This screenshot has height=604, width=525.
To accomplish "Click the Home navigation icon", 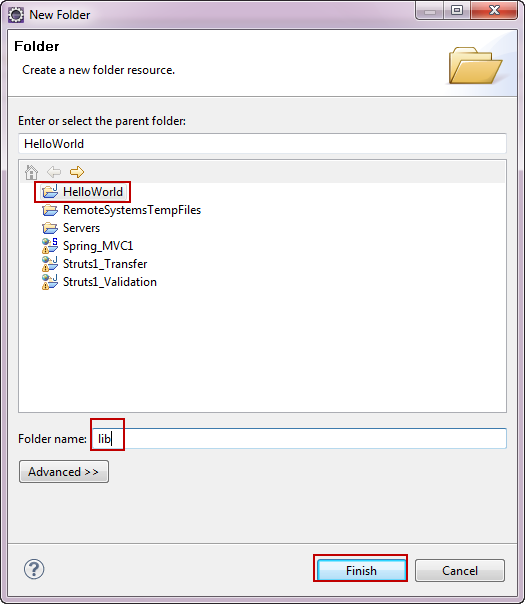I will (x=31, y=172).
